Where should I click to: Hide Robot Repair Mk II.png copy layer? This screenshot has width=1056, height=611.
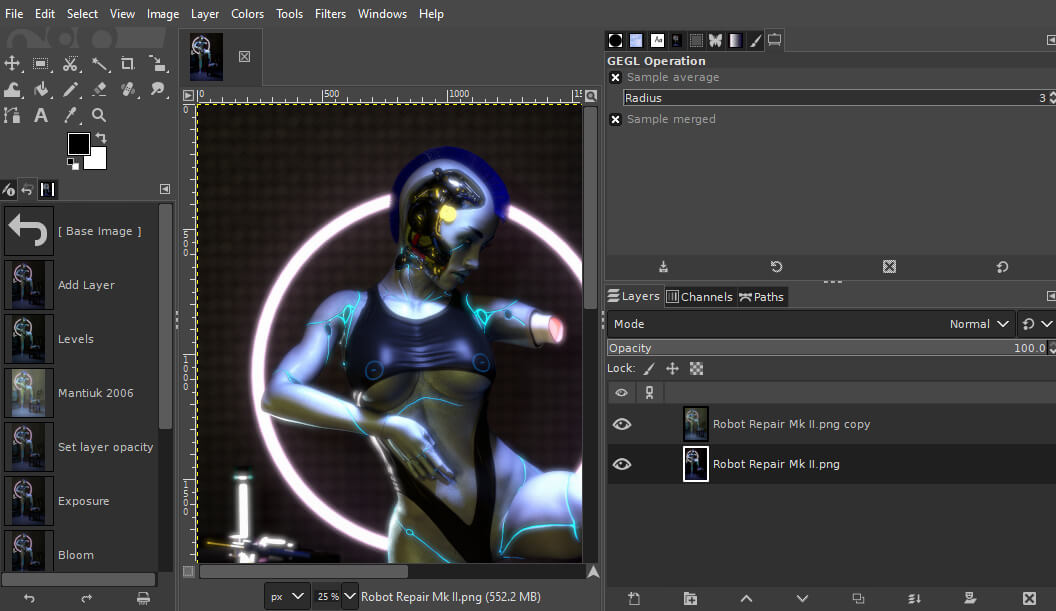click(x=622, y=424)
